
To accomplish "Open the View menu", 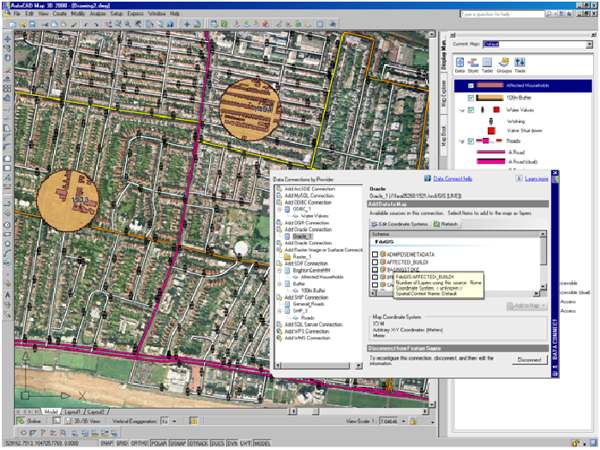I will pyautogui.click(x=43, y=13).
